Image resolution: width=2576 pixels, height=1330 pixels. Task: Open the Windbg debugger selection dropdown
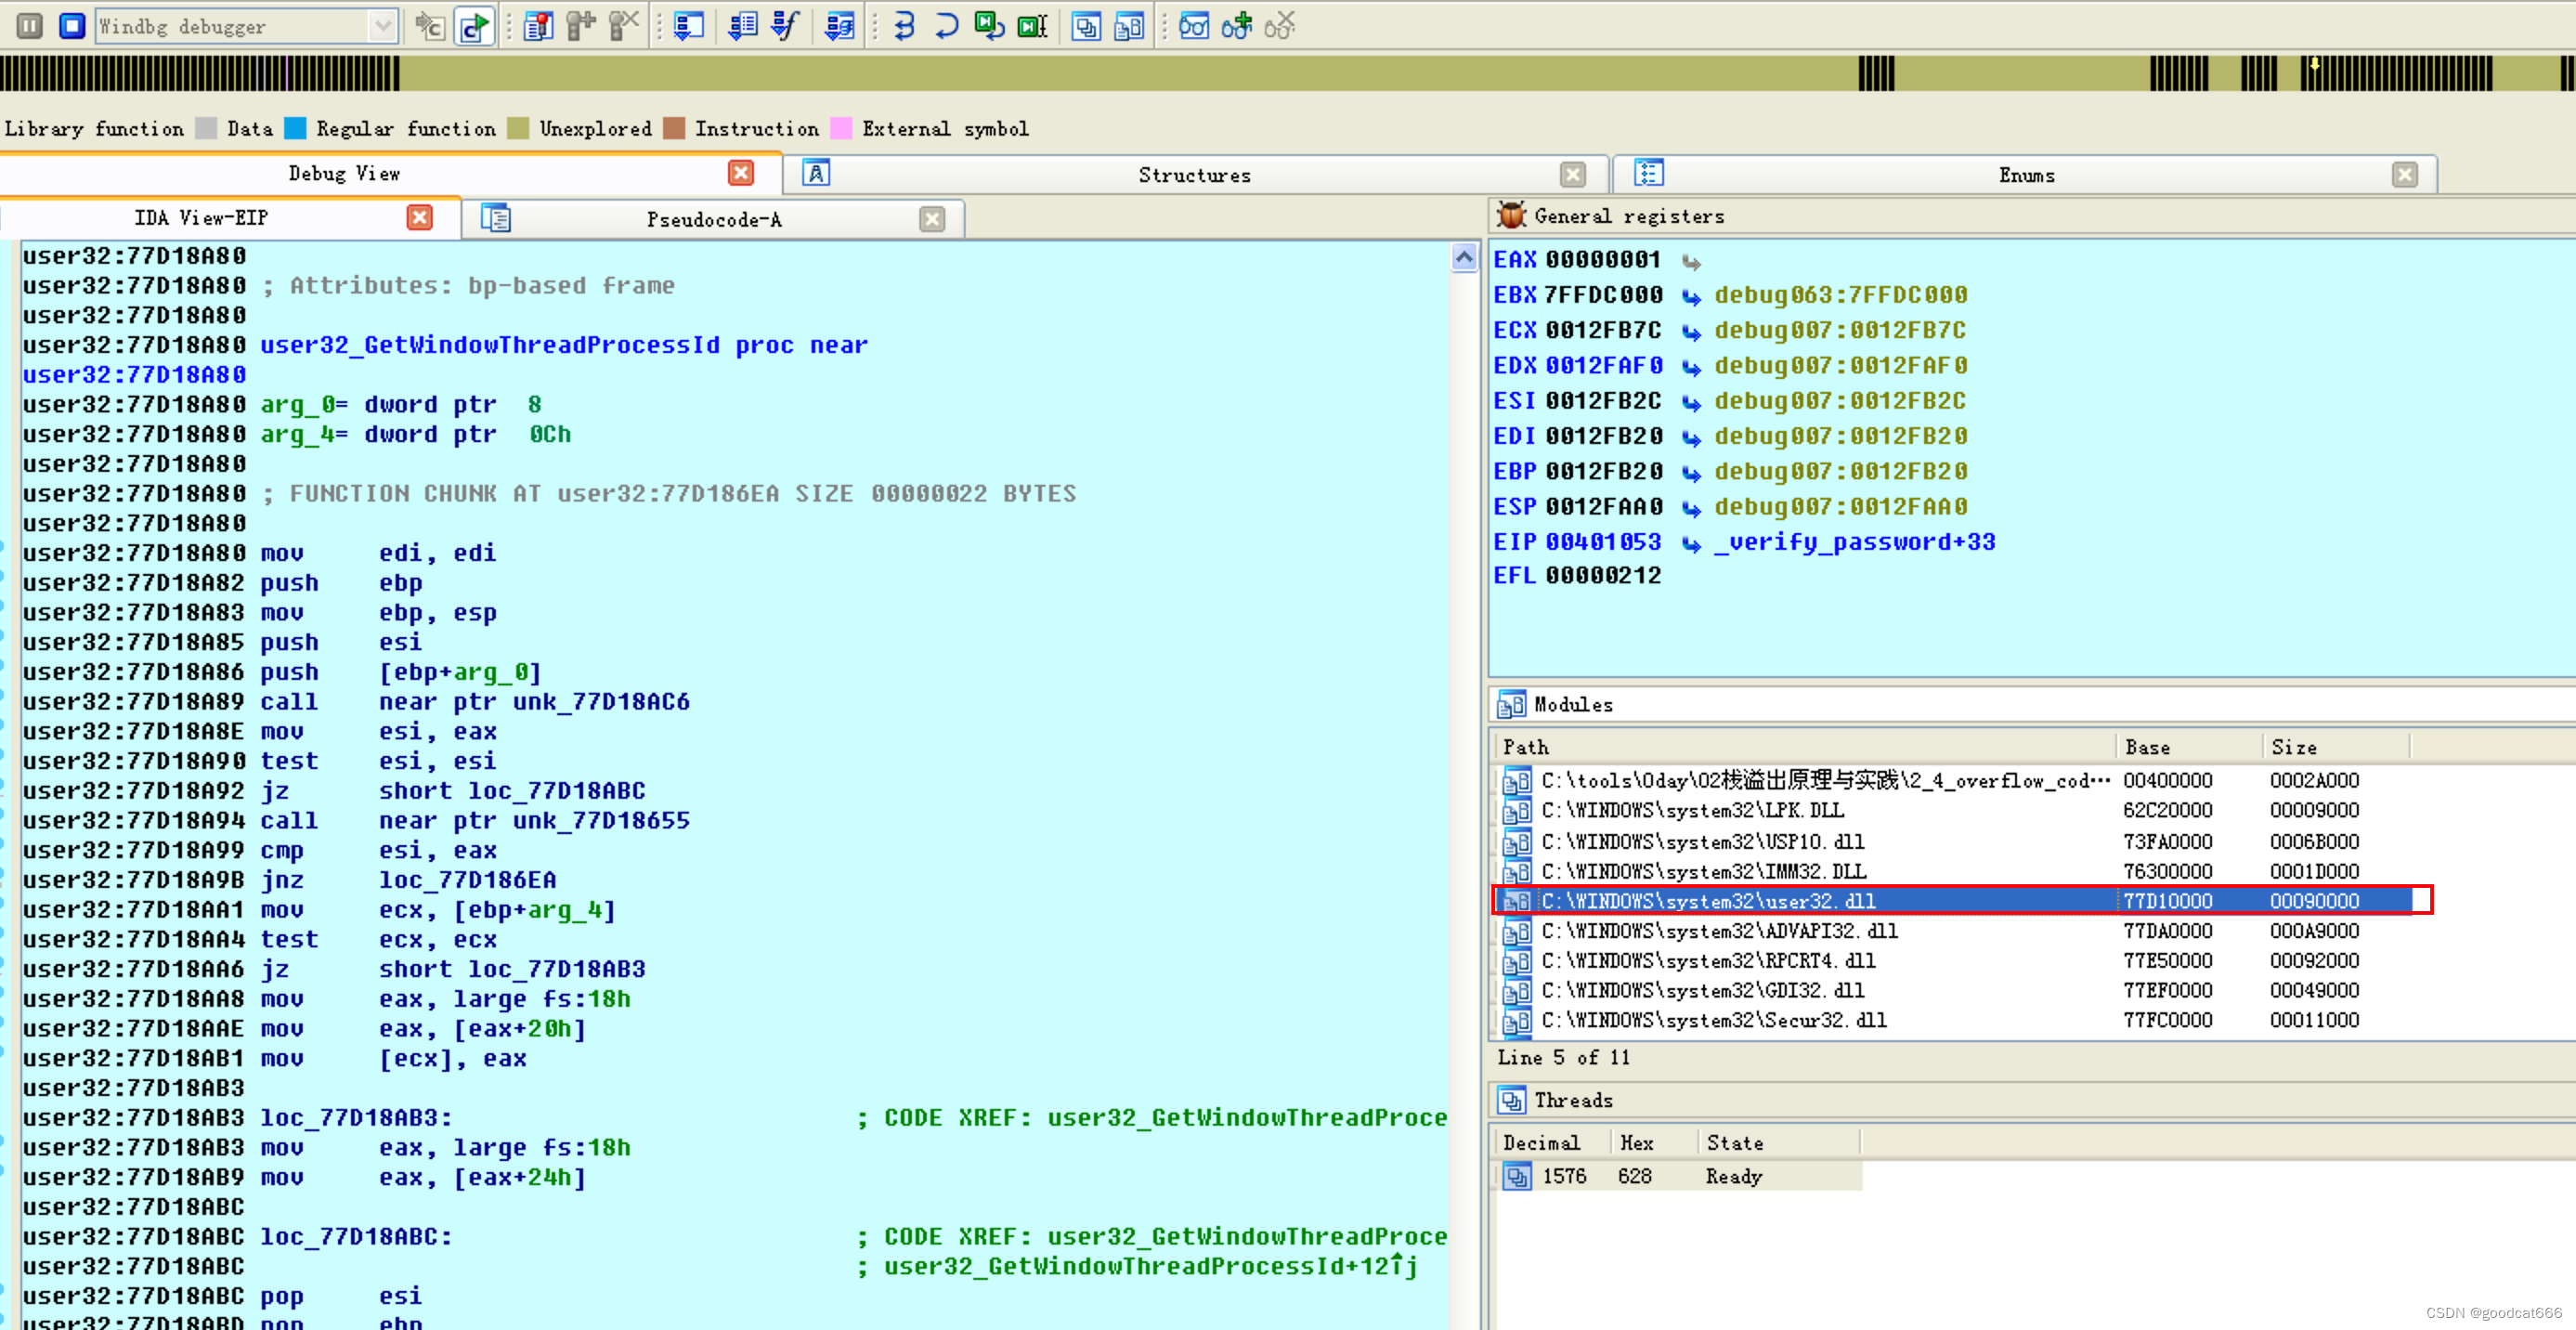coord(382,26)
